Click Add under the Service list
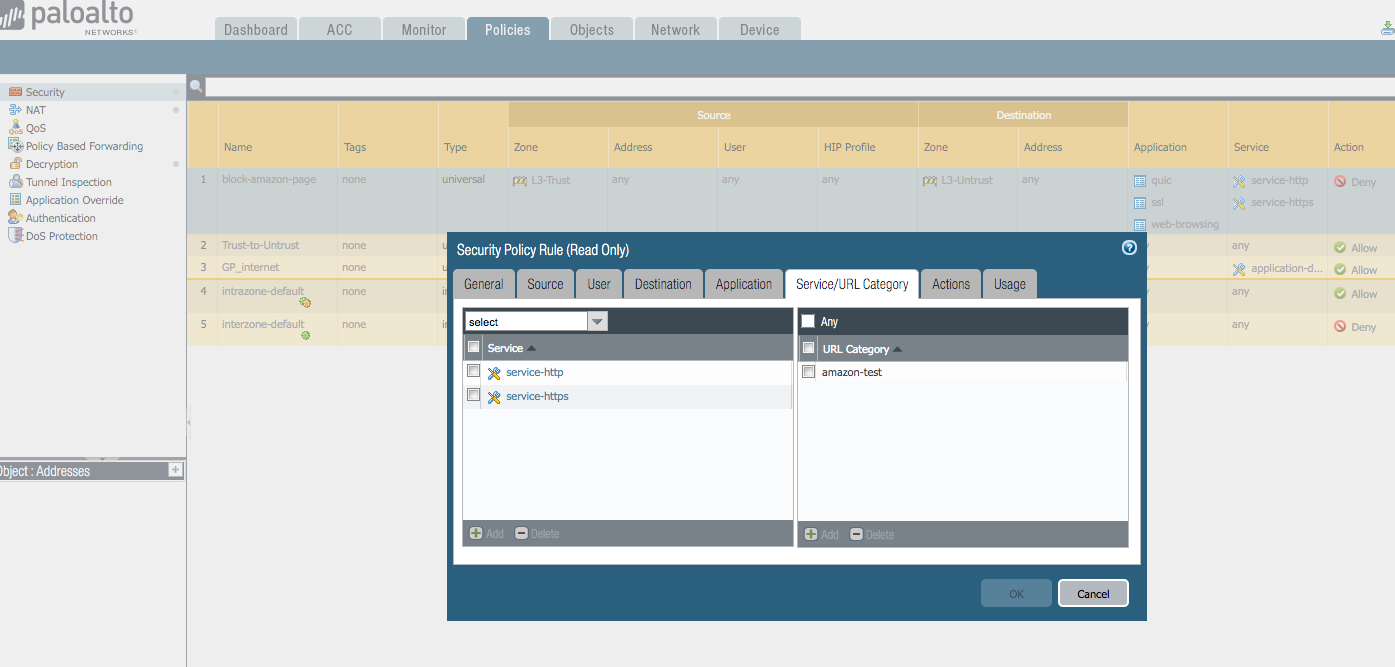The image size is (1395, 667). 487,534
